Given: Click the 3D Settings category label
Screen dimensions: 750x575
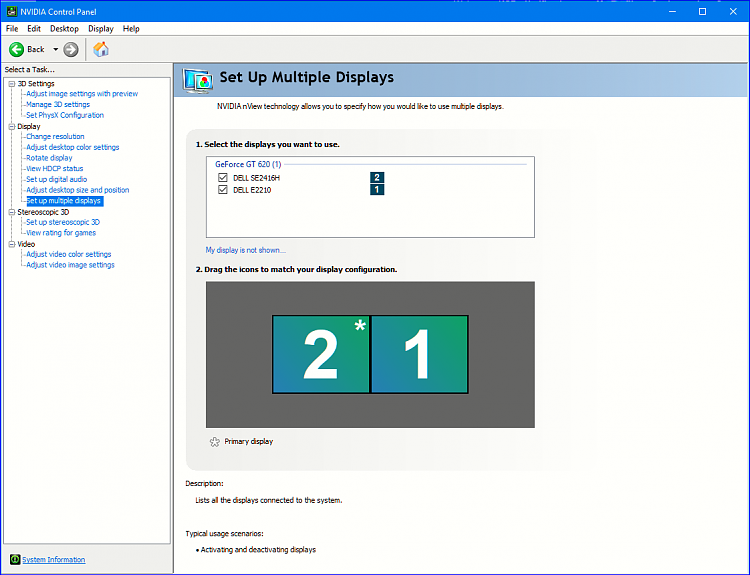Looking at the screenshot, I should pyautogui.click(x=36, y=84).
